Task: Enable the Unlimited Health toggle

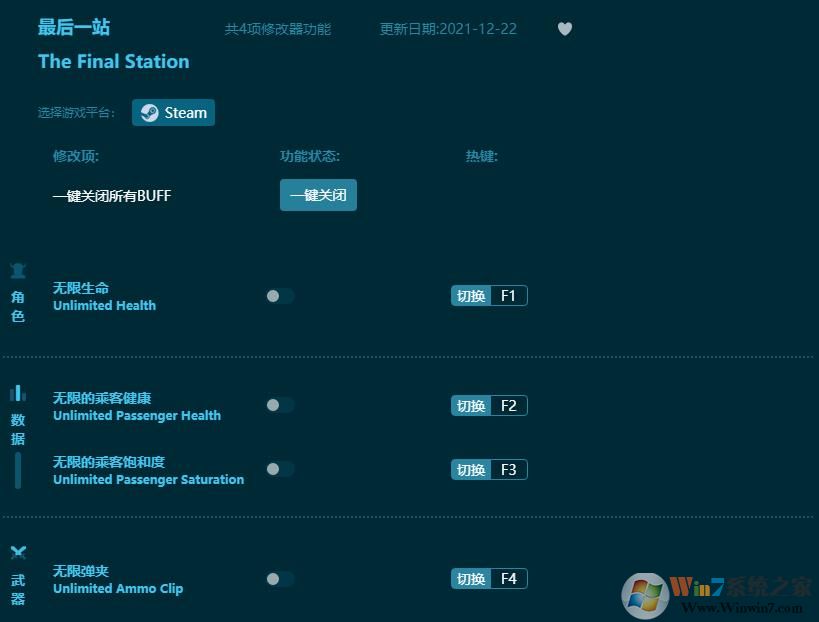Action: click(279, 296)
